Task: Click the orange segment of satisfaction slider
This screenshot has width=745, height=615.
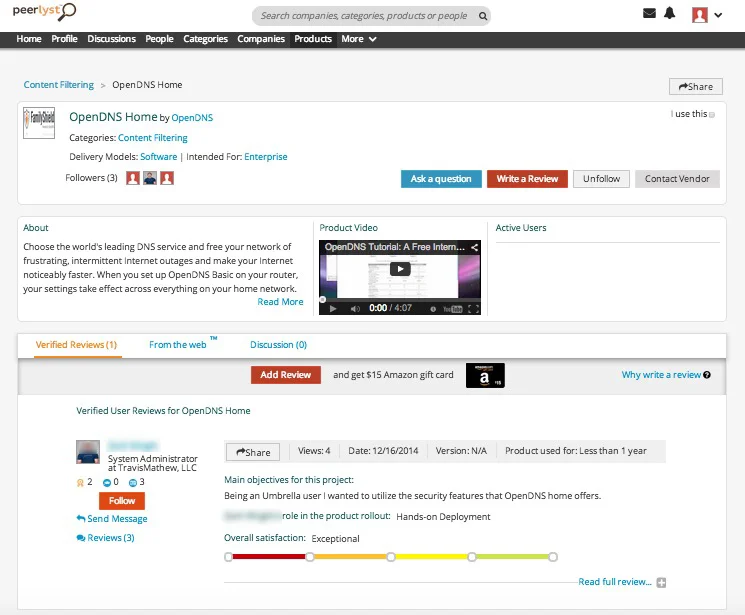Action: (350, 557)
